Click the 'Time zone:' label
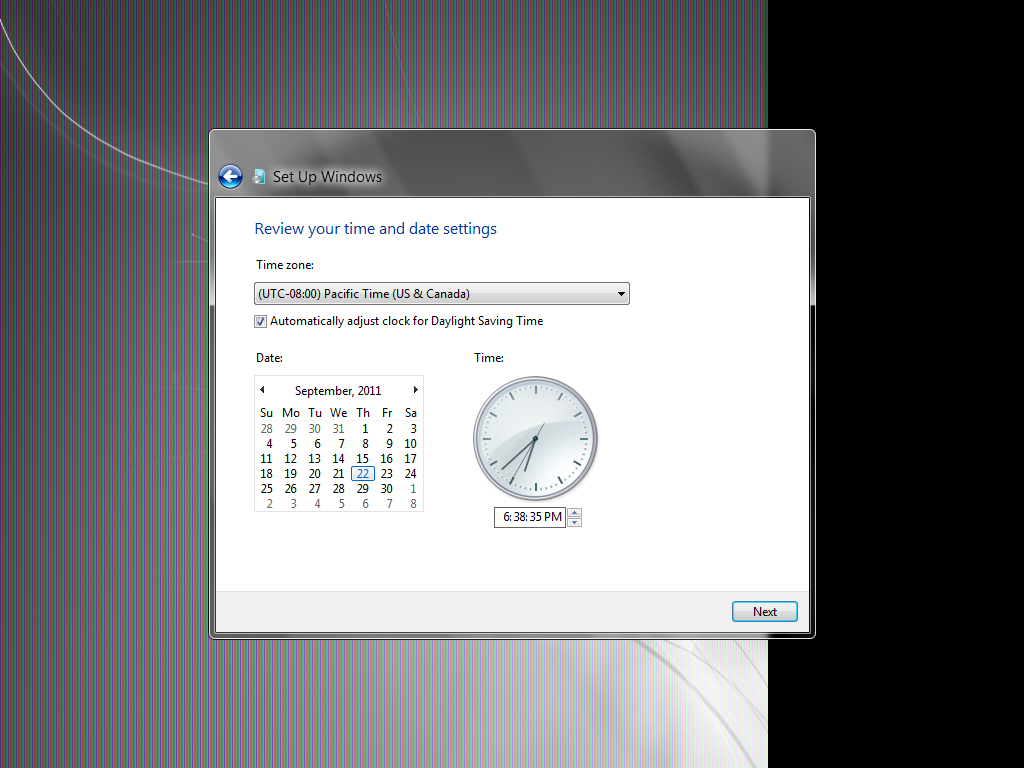Image resolution: width=1024 pixels, height=768 pixels. [285, 264]
